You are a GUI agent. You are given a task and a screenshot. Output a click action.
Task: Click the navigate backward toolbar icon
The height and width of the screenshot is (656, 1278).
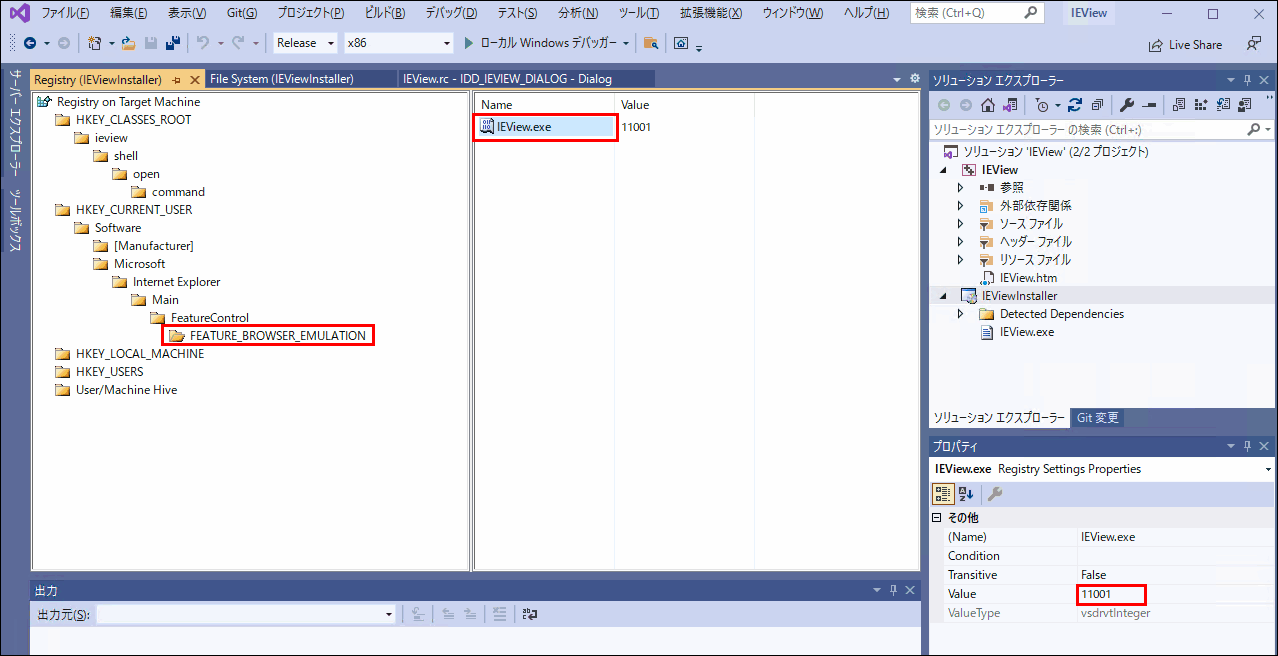[29, 43]
